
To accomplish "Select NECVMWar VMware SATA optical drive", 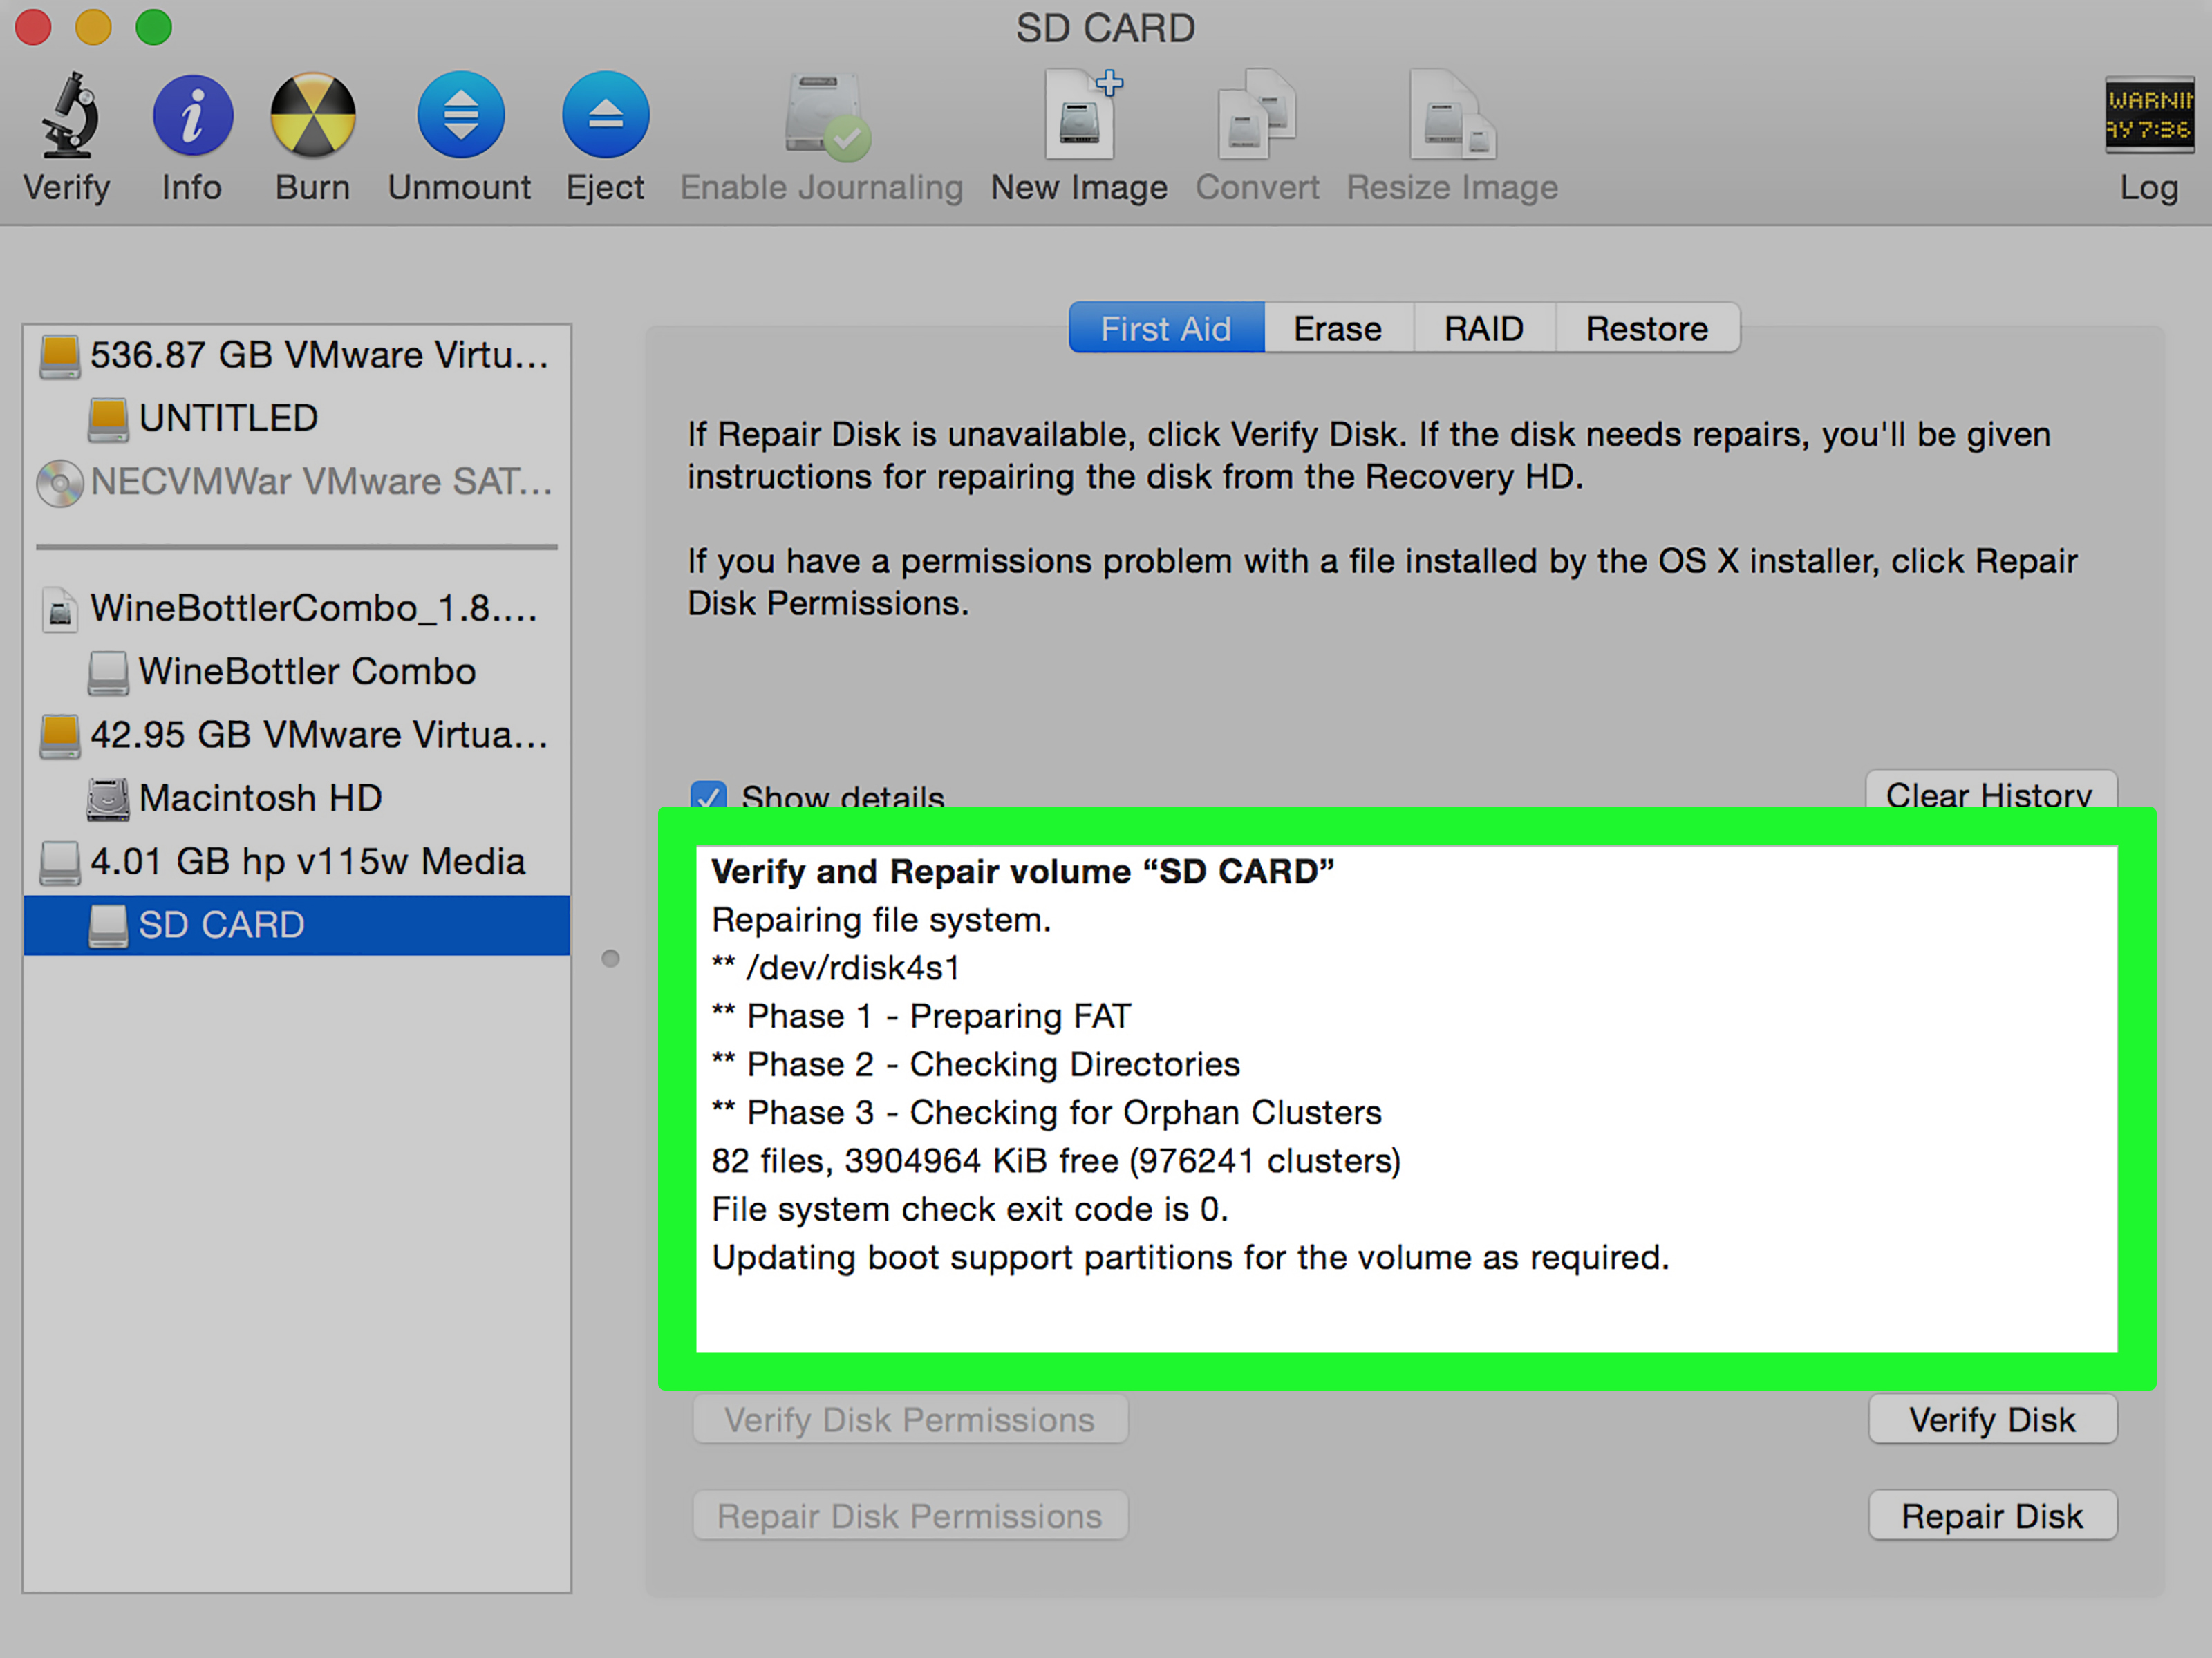I will (x=297, y=482).
